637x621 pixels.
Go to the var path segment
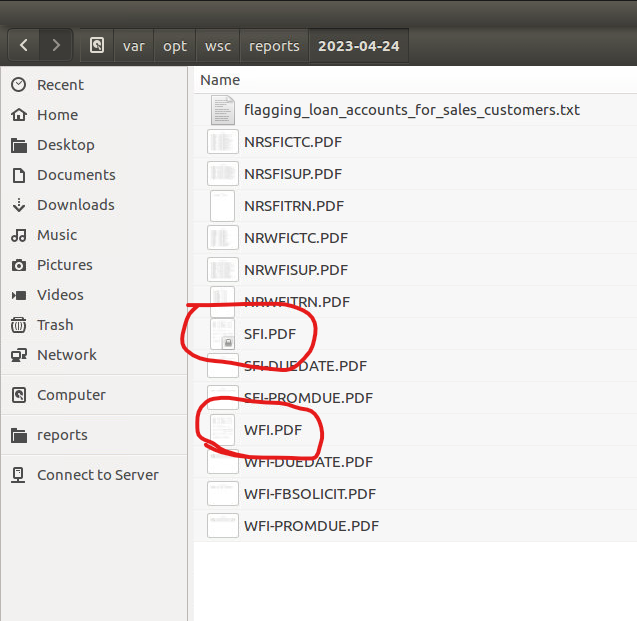pos(133,46)
